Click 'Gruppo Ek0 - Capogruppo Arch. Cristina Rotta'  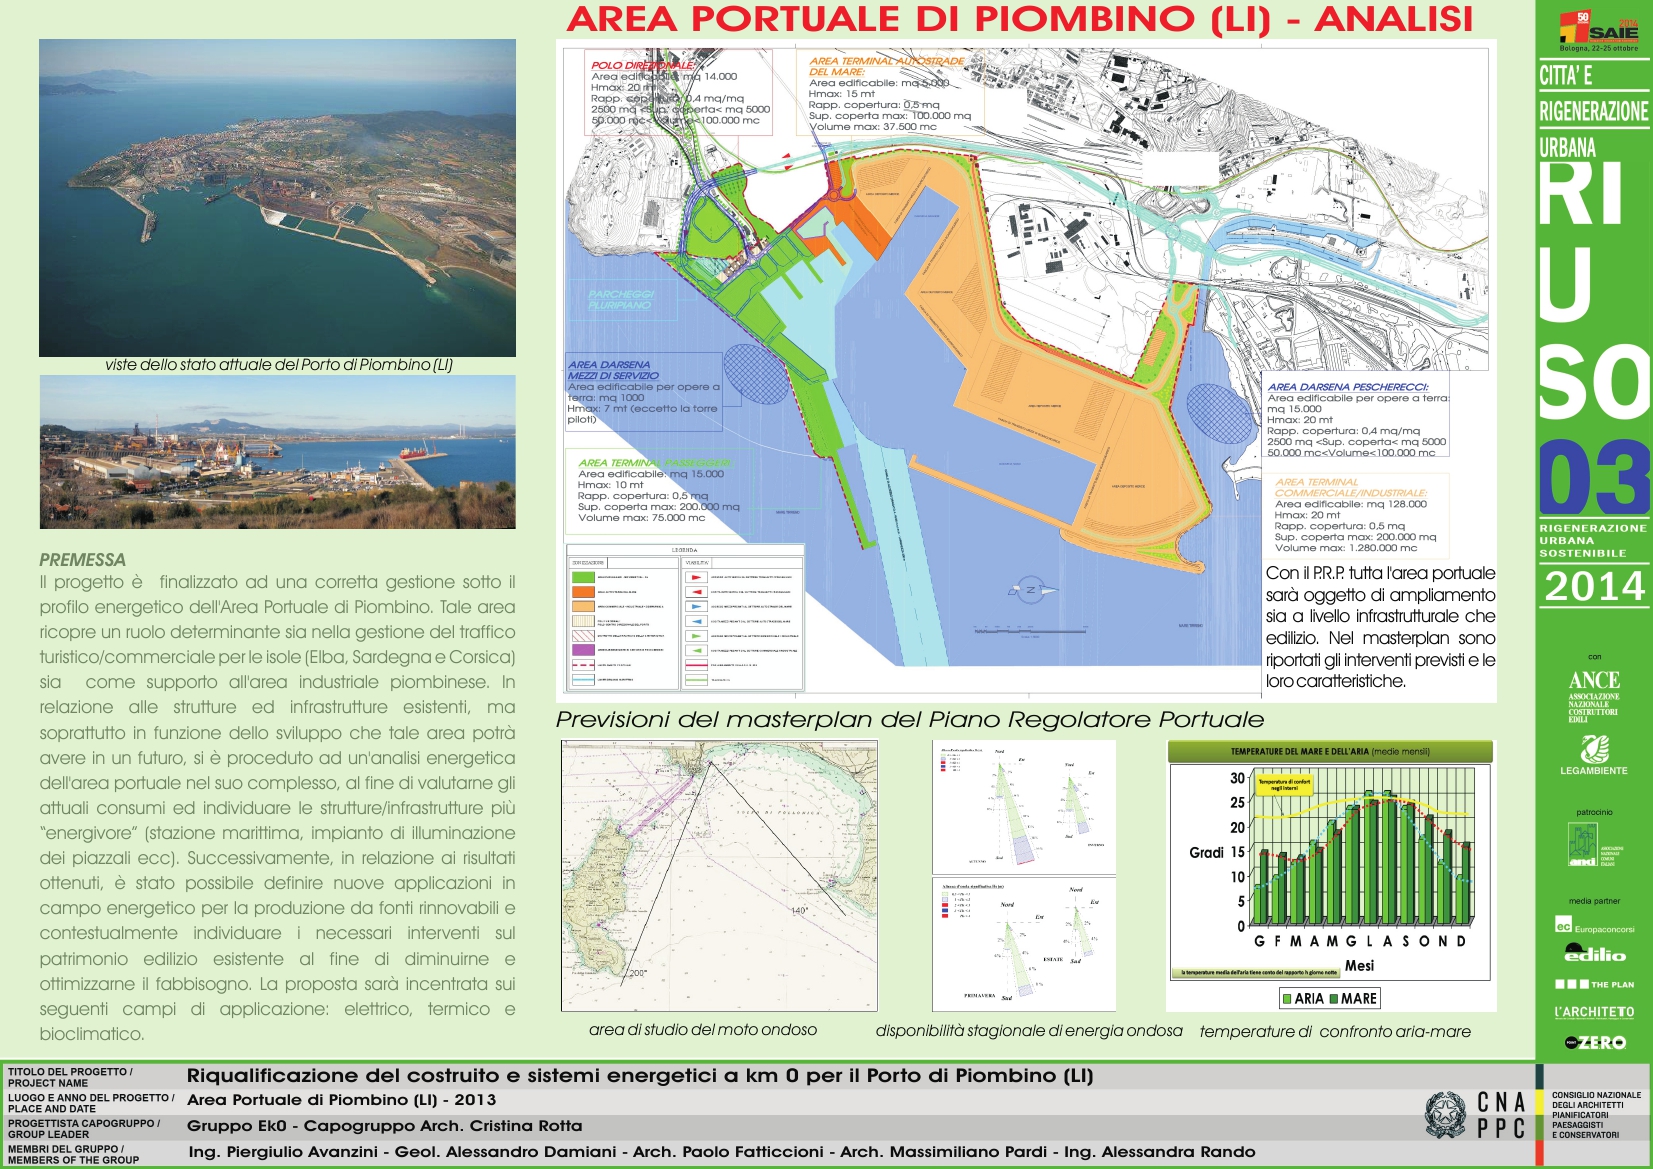point(385,1126)
